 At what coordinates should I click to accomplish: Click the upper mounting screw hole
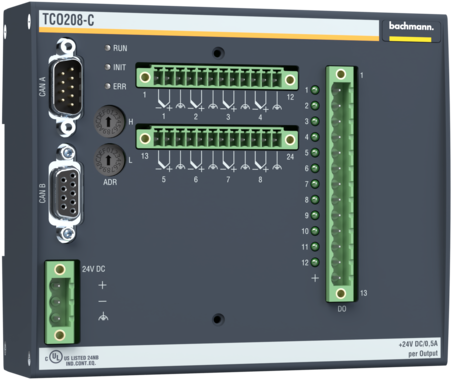tap(217, 53)
